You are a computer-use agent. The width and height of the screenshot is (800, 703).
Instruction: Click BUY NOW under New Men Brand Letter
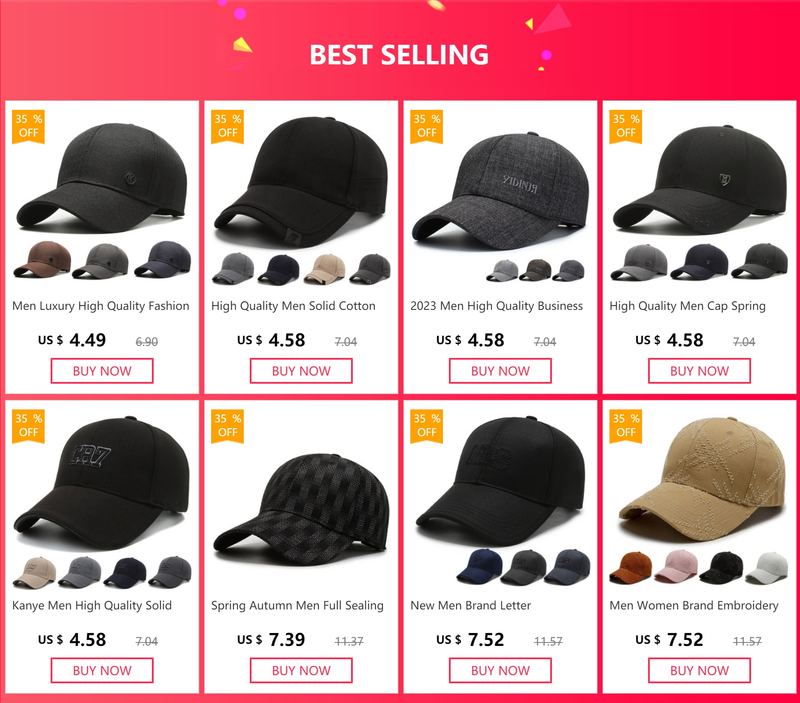click(x=500, y=670)
